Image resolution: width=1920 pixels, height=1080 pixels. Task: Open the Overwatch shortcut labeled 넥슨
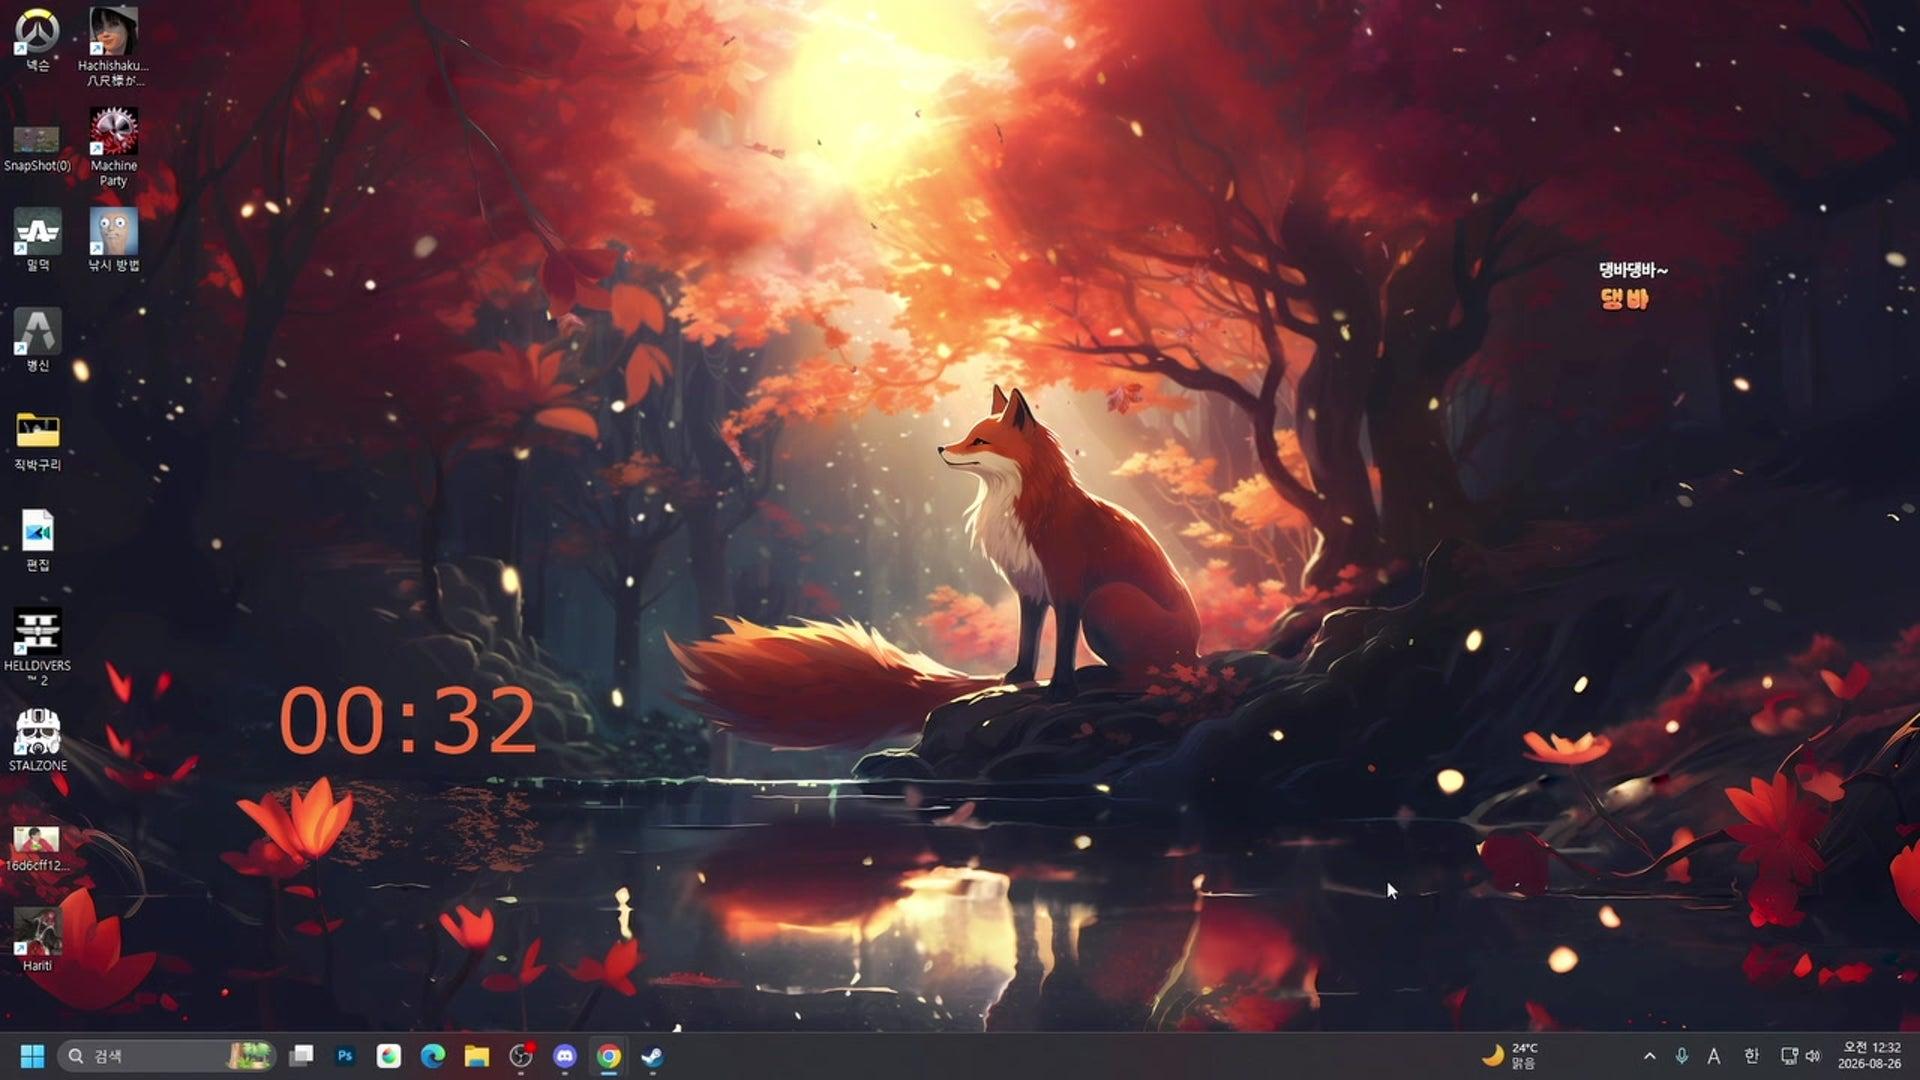click(37, 39)
